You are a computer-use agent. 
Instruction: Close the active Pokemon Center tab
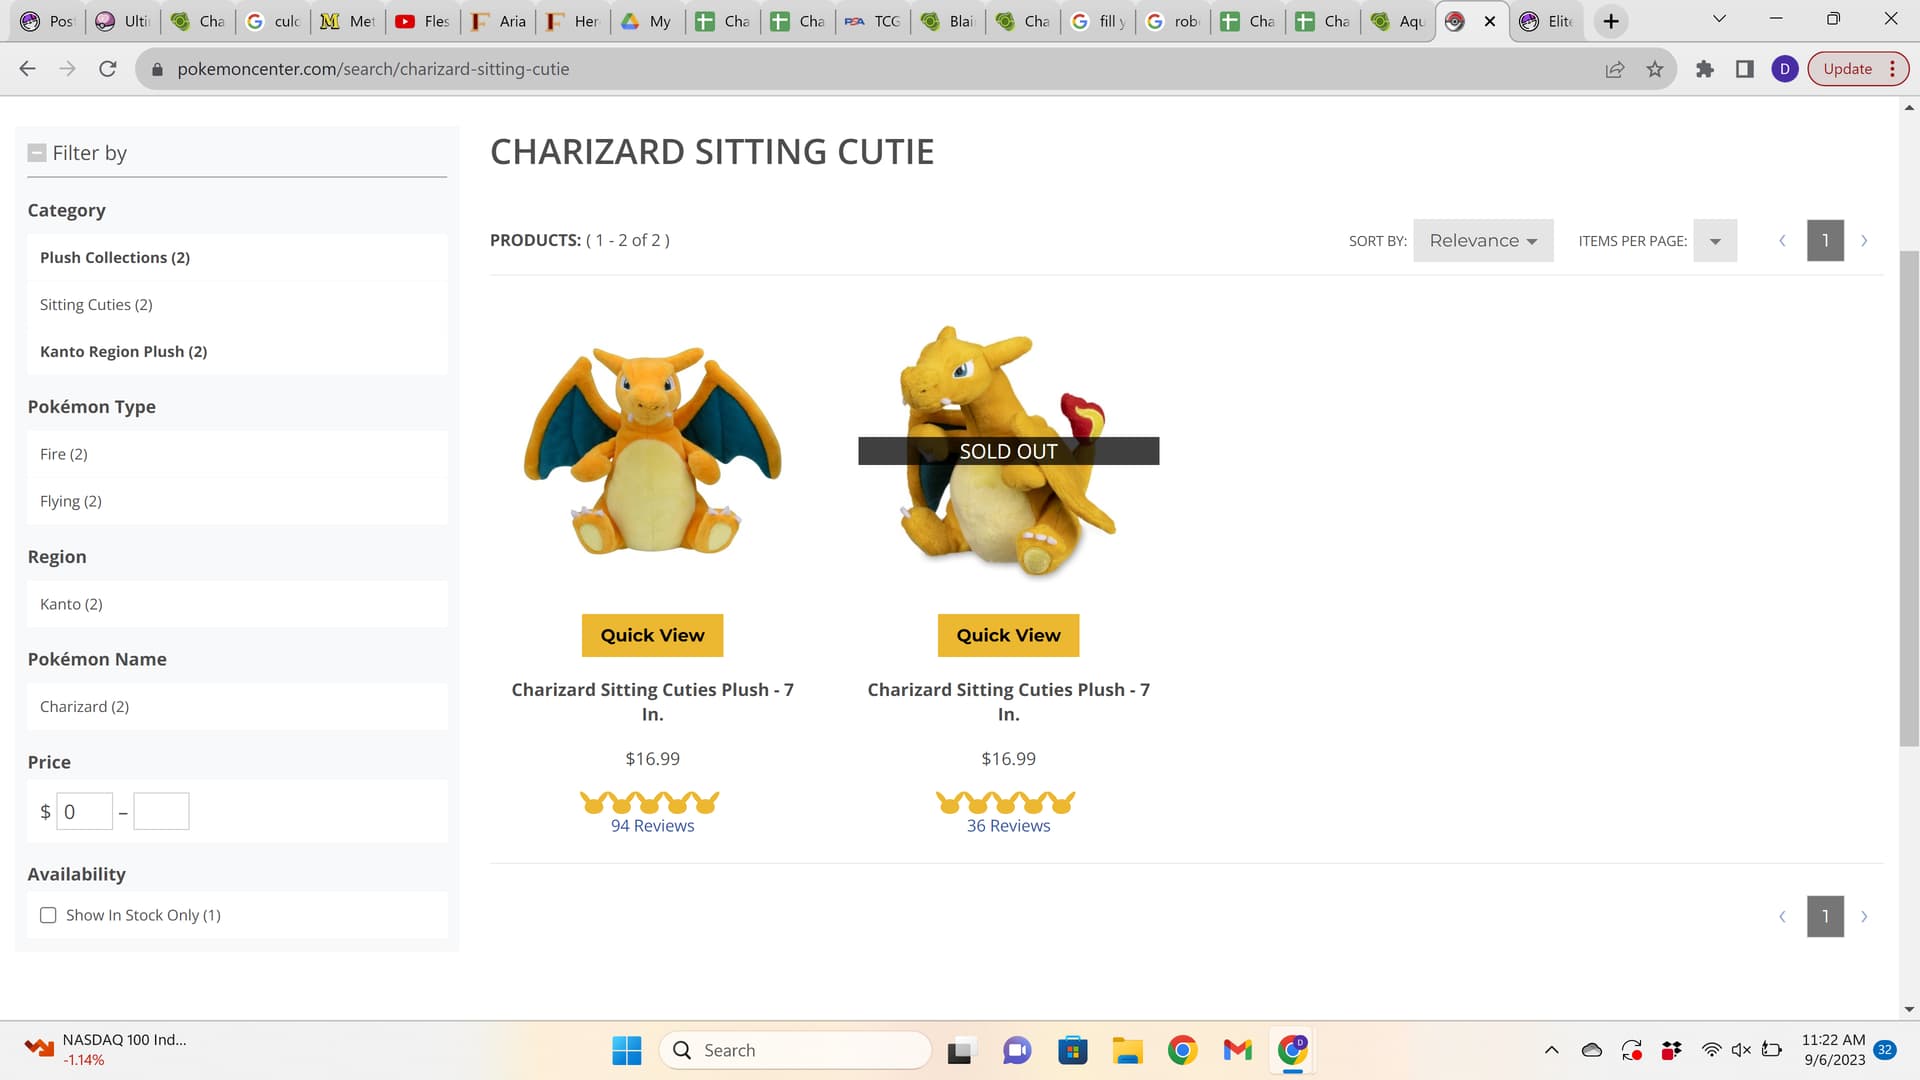(1490, 21)
